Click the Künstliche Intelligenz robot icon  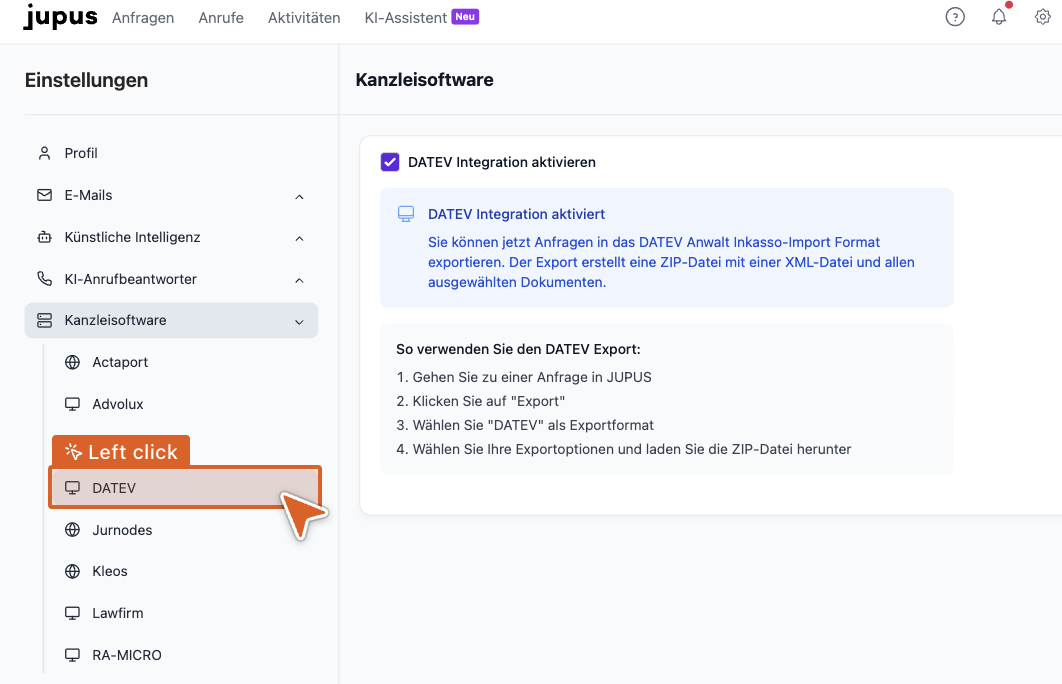click(x=45, y=237)
